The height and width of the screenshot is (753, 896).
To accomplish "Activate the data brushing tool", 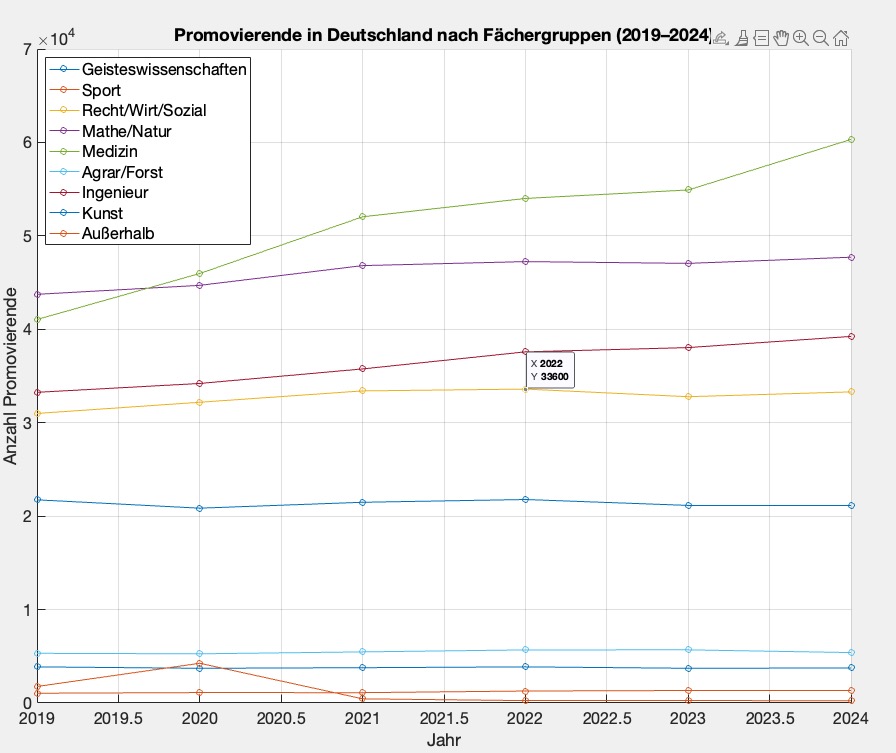I will pyautogui.click(x=742, y=38).
